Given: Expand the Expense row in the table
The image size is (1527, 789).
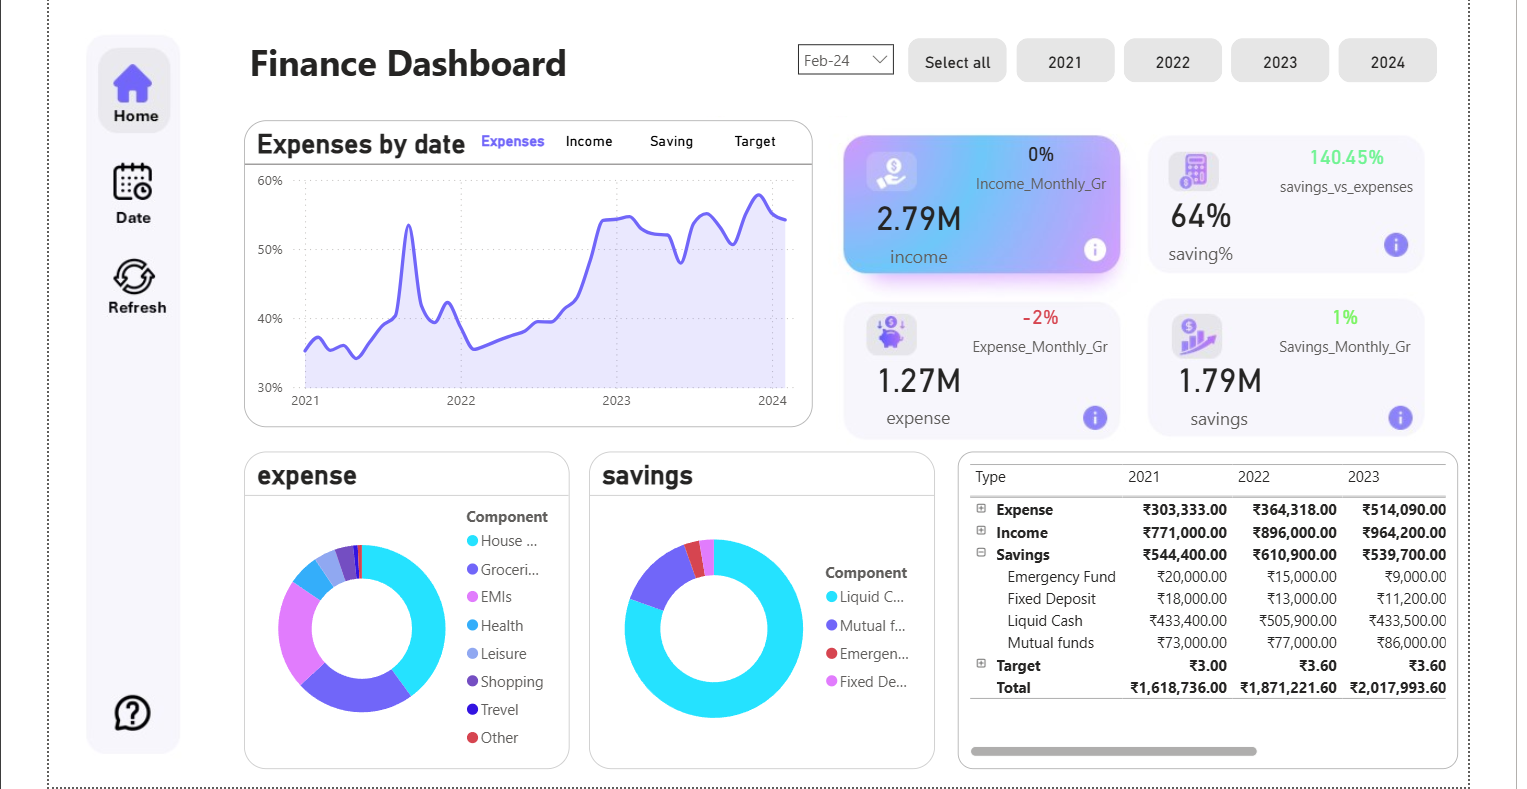Looking at the screenshot, I should 980,509.
